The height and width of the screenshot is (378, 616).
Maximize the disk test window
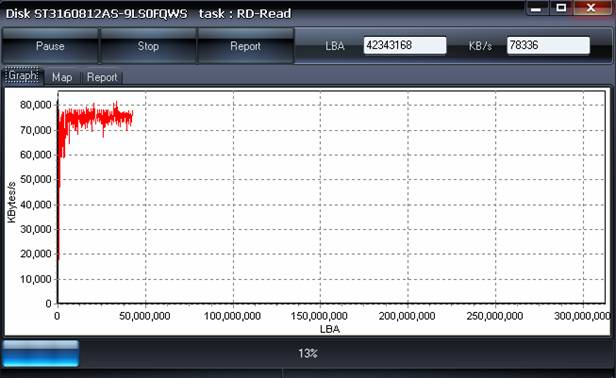click(561, 7)
